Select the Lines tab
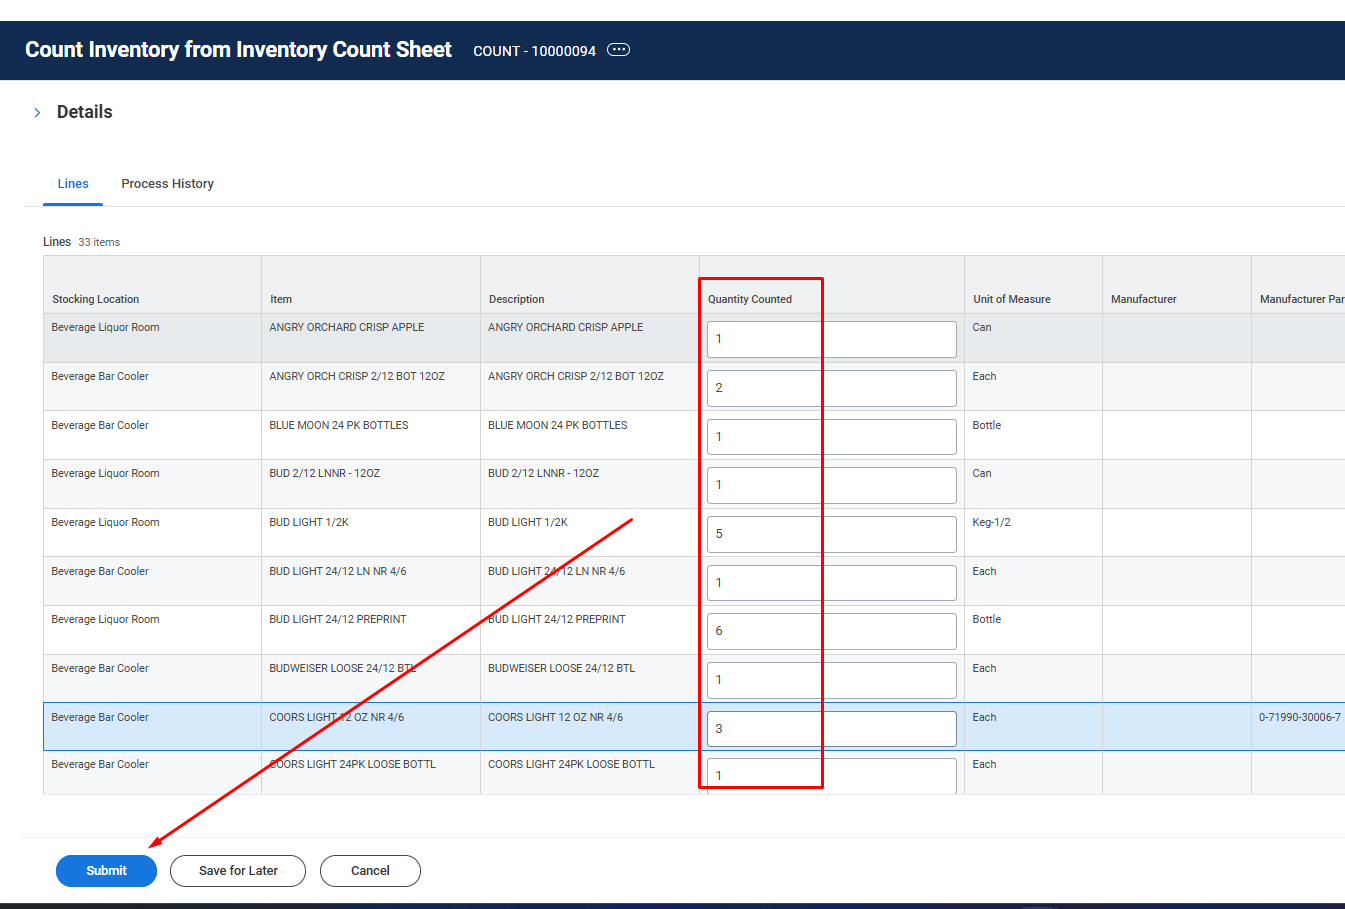 coord(73,184)
